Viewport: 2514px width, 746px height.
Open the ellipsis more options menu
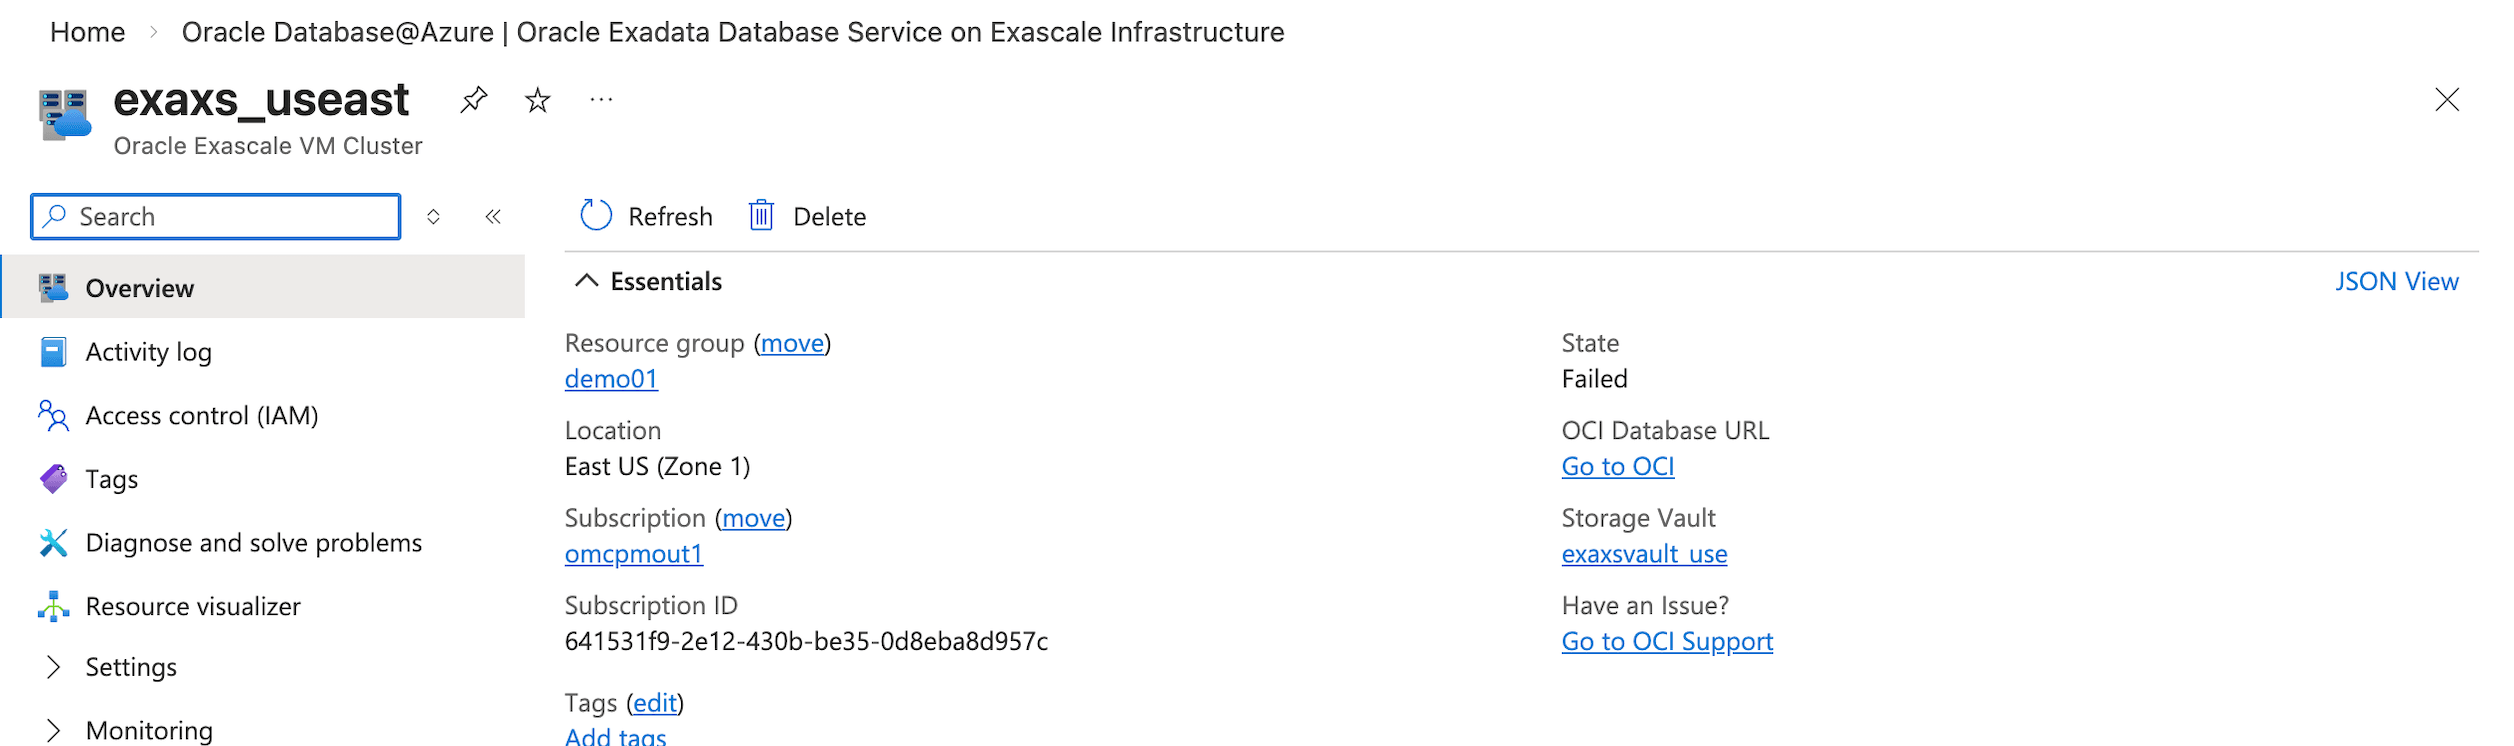[x=600, y=100]
